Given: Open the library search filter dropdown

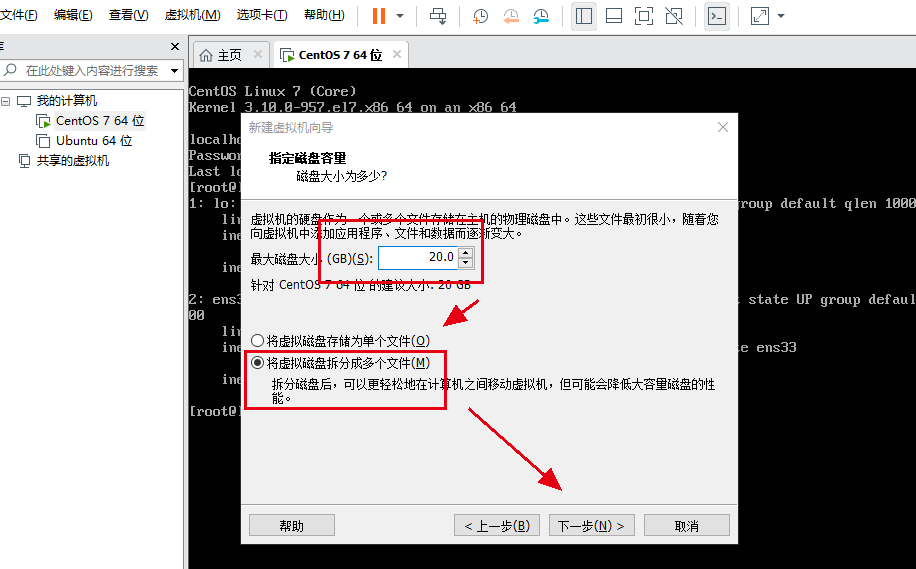Looking at the screenshot, I should [x=175, y=71].
